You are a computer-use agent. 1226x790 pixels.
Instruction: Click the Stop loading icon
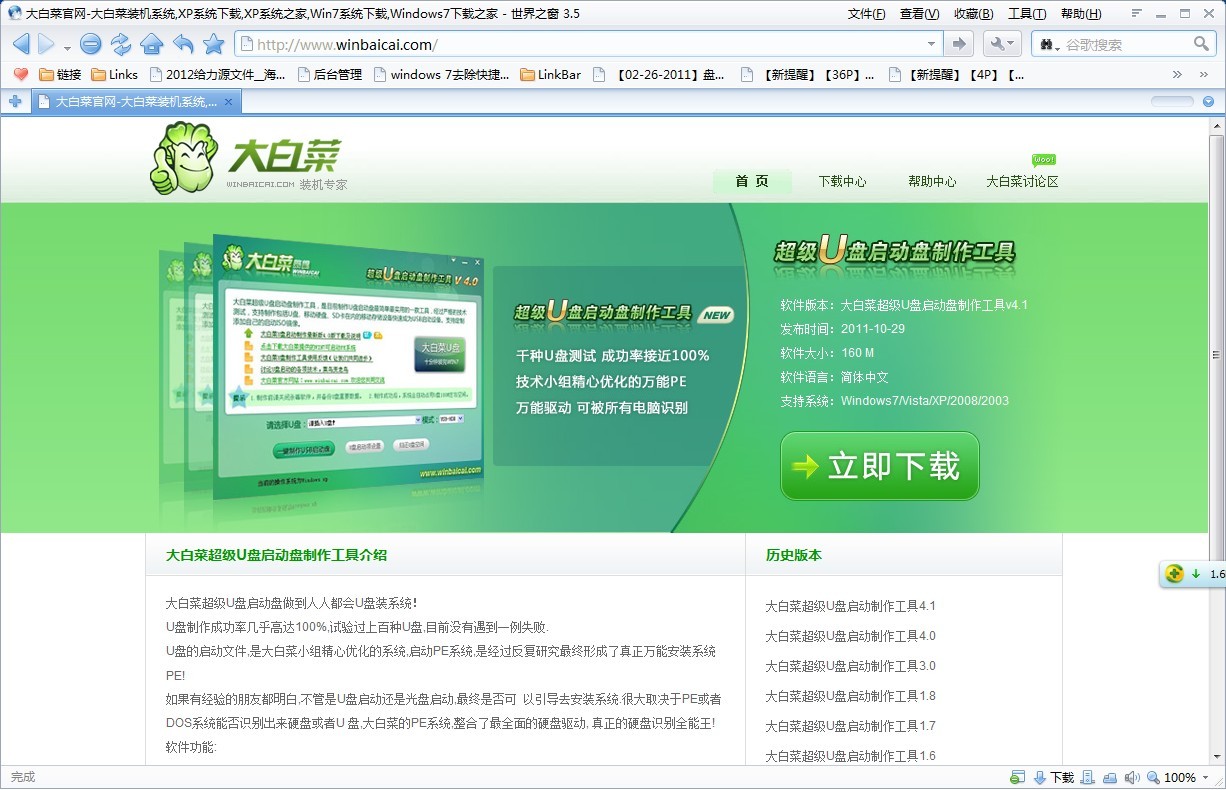(x=91, y=44)
